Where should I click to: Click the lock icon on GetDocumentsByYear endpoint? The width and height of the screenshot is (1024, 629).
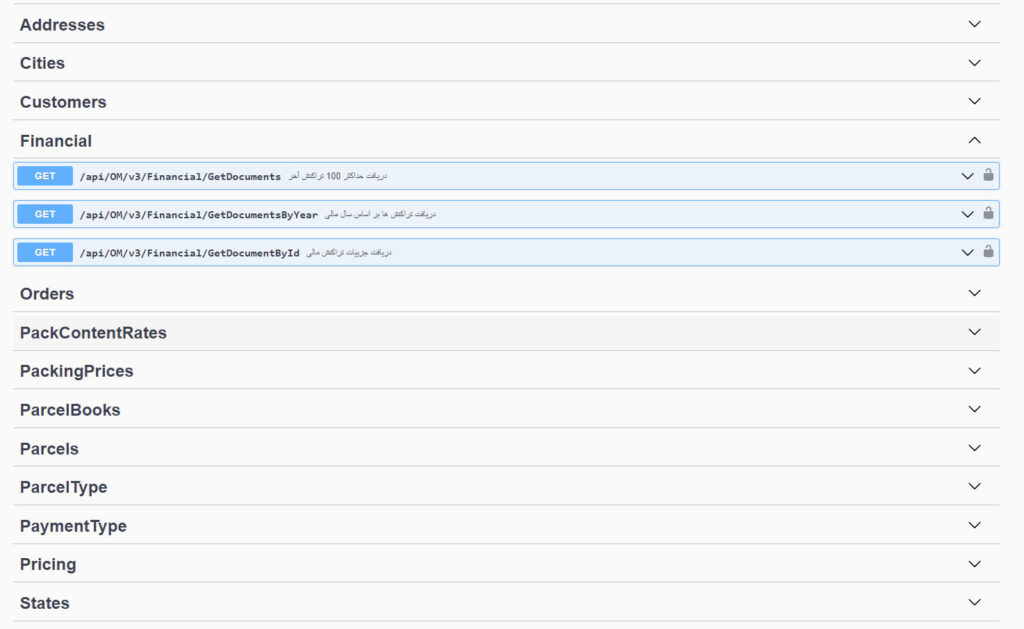point(988,213)
